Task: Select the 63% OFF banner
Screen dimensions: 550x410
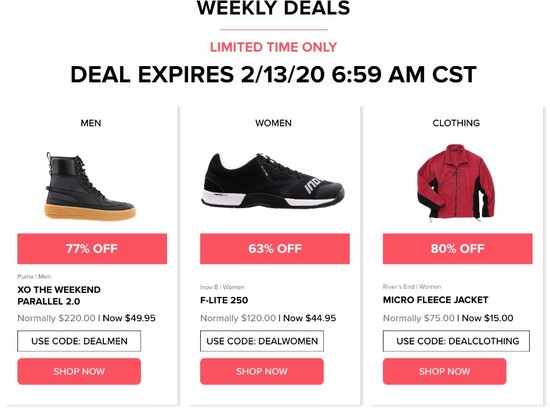Action: point(275,249)
